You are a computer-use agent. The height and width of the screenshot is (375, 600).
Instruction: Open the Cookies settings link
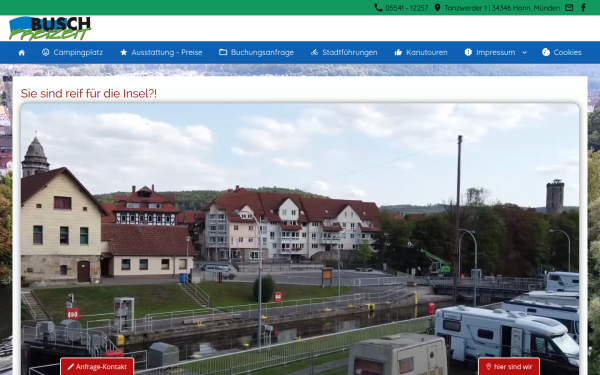click(562, 52)
